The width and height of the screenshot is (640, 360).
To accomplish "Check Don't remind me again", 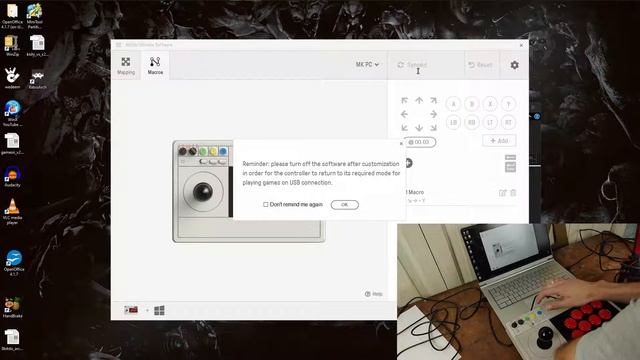I will coord(266,204).
